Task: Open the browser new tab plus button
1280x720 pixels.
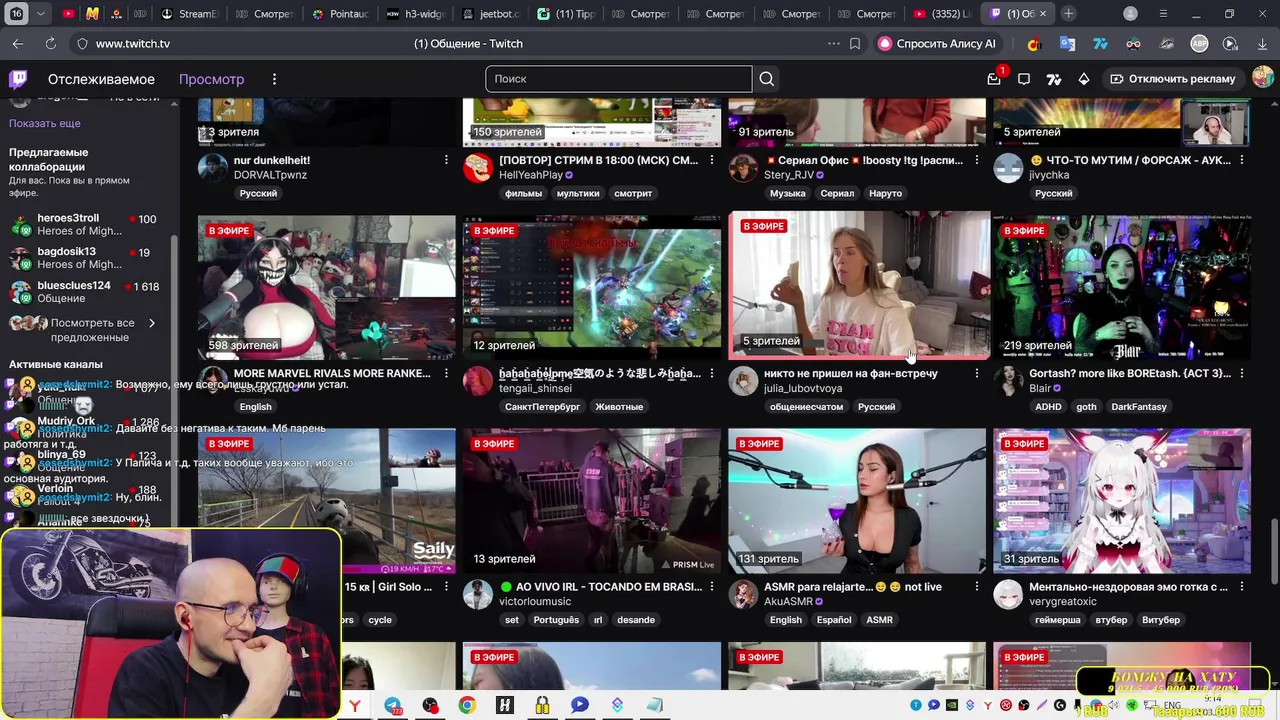Action: tap(1069, 14)
